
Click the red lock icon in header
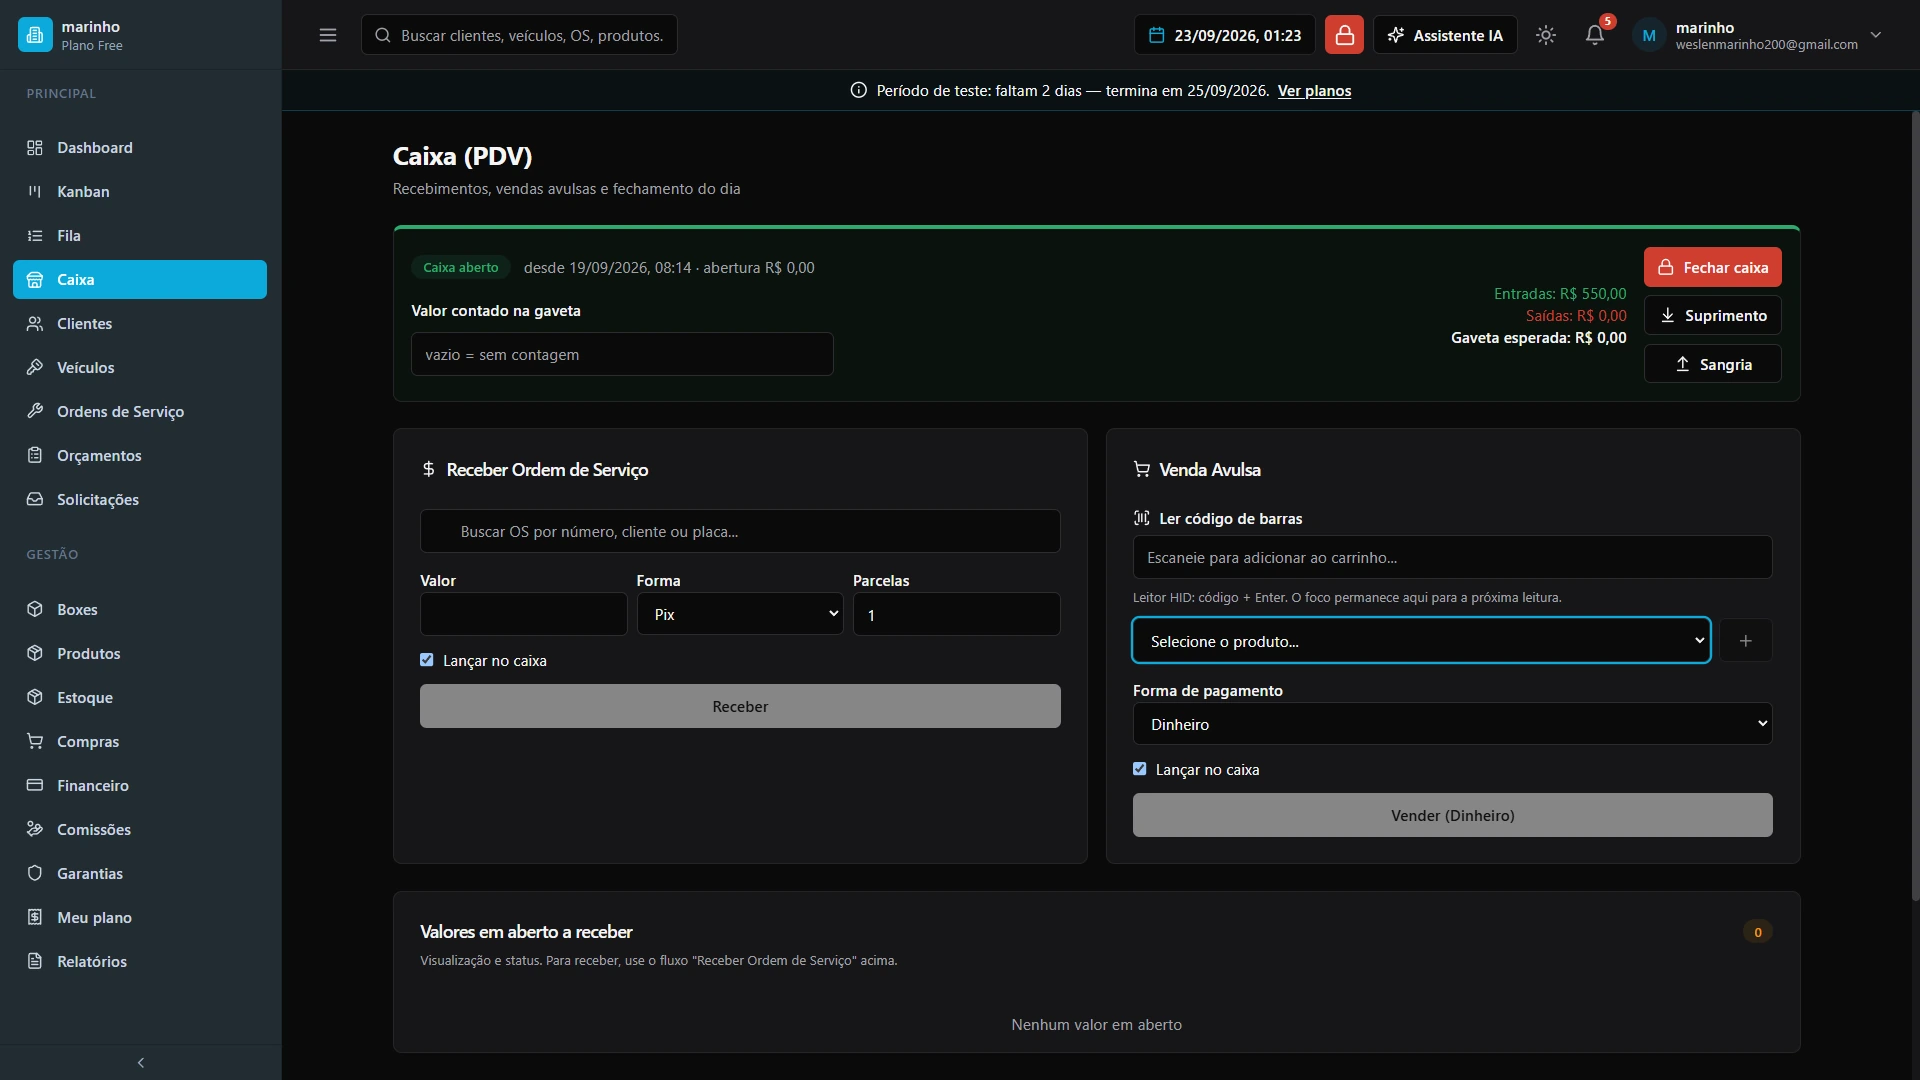1344,35
